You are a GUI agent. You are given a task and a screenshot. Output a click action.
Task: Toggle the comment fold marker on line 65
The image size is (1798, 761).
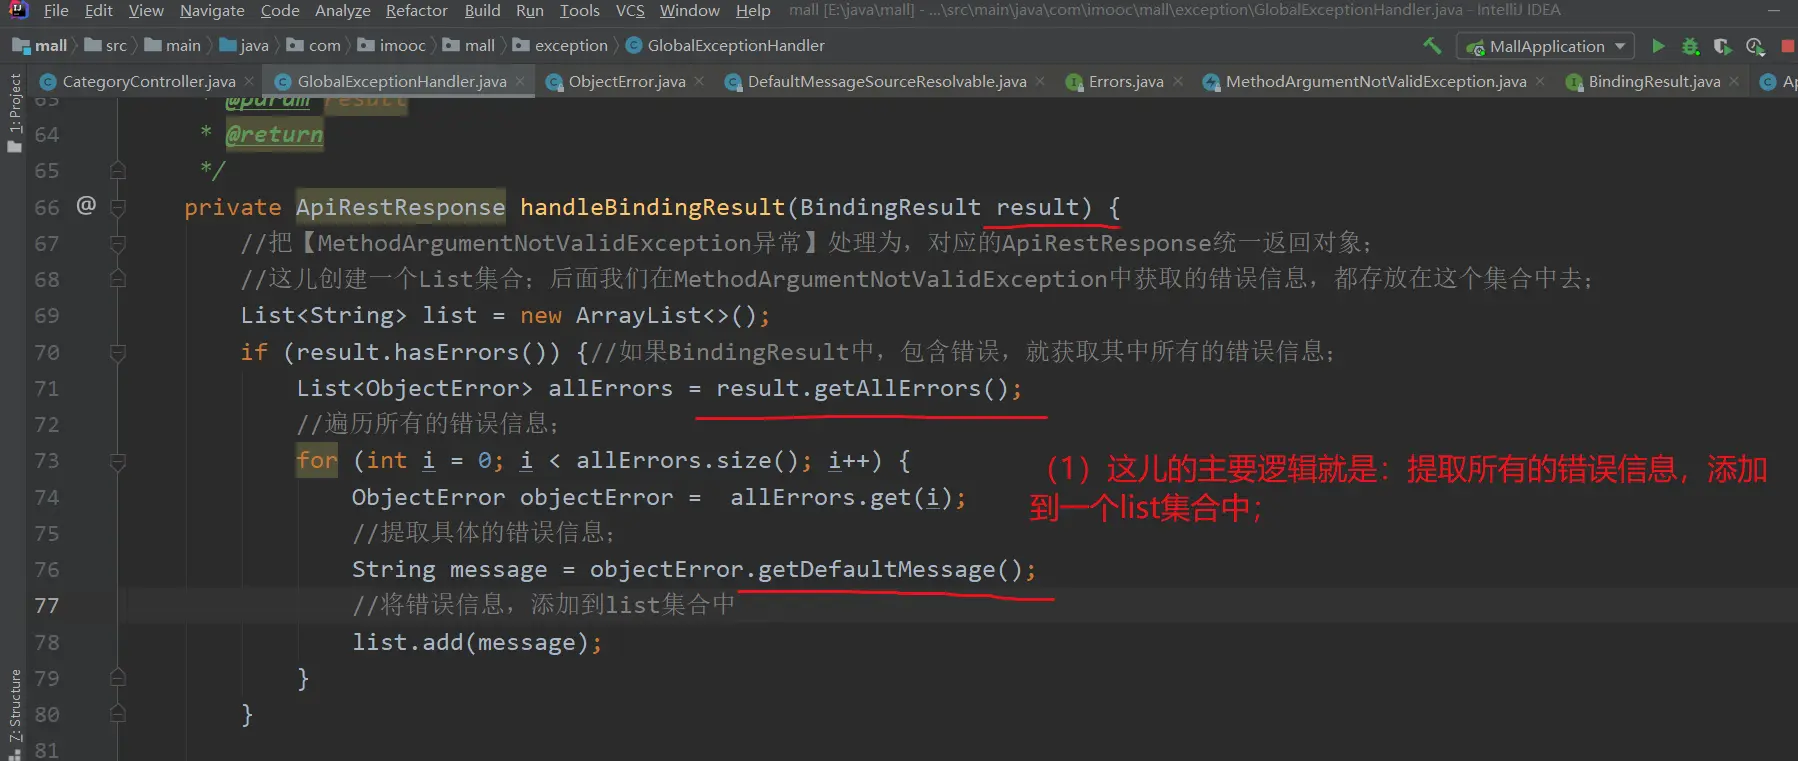(118, 170)
